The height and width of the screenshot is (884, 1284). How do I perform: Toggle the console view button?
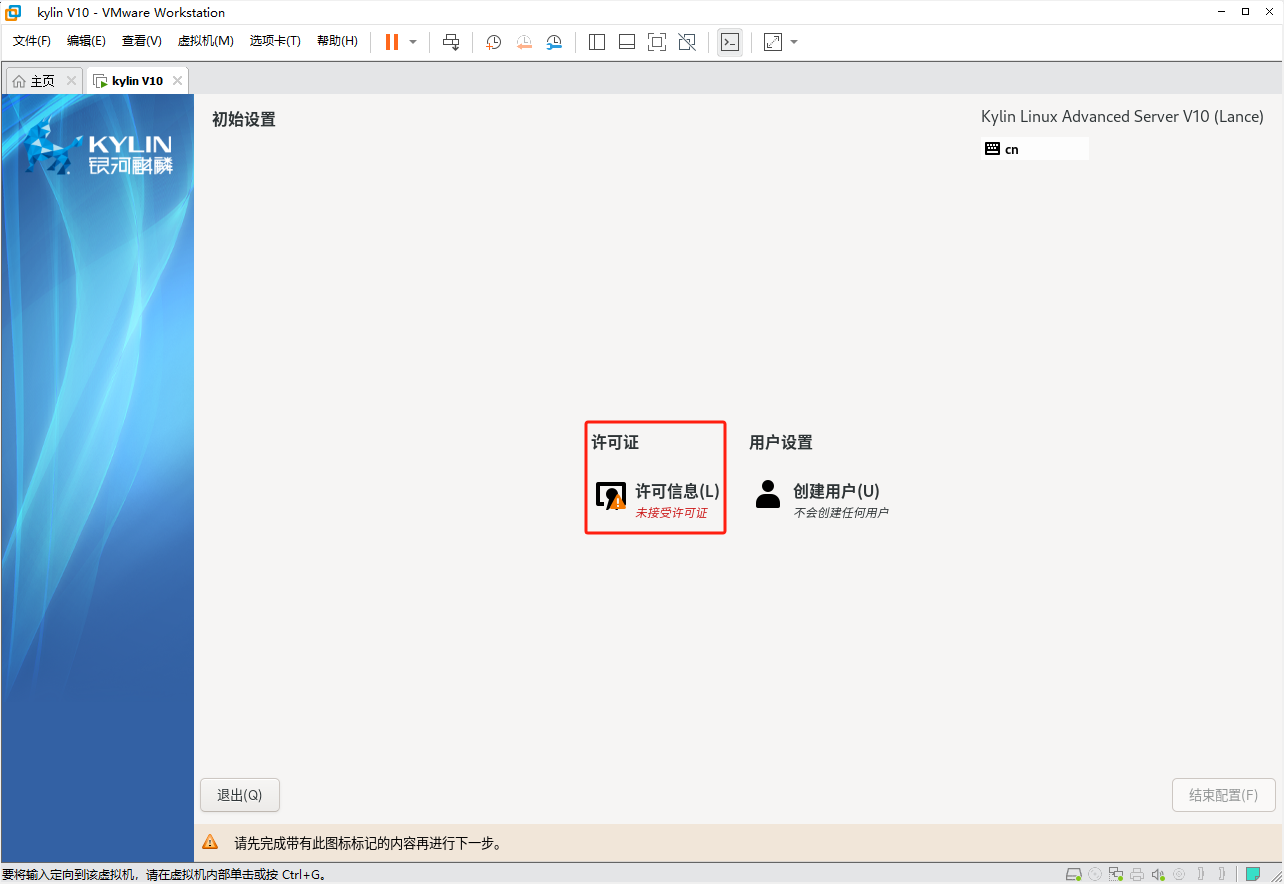(x=730, y=42)
